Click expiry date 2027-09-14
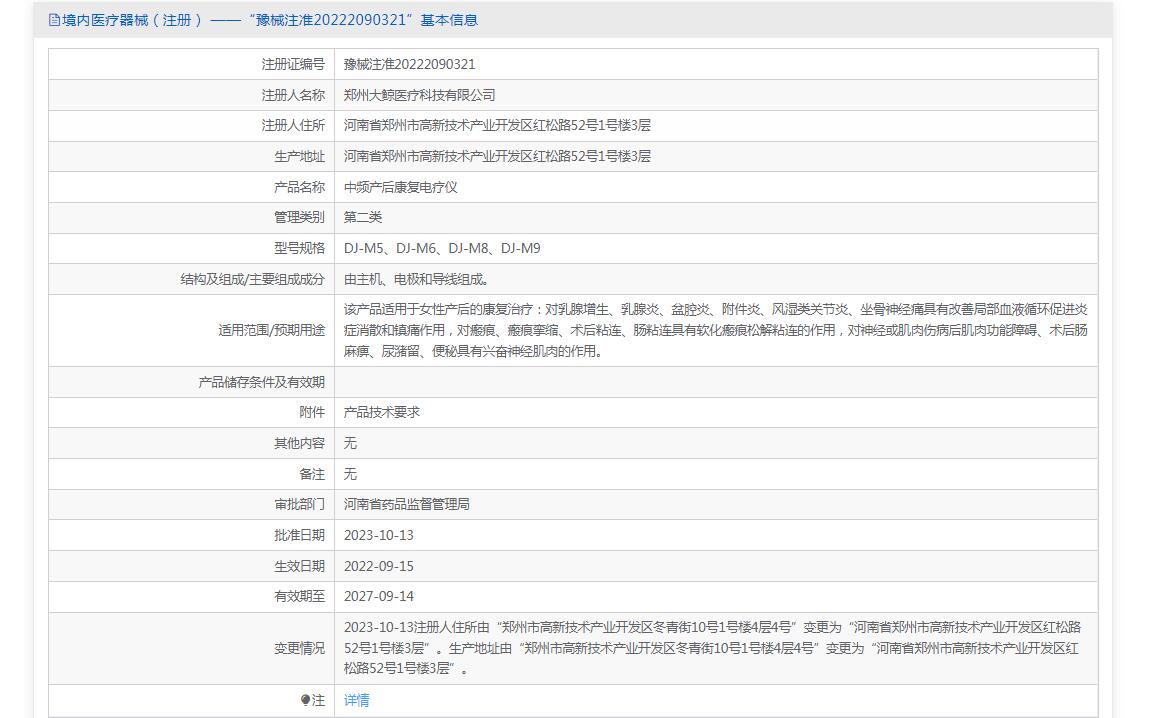 click(x=378, y=597)
